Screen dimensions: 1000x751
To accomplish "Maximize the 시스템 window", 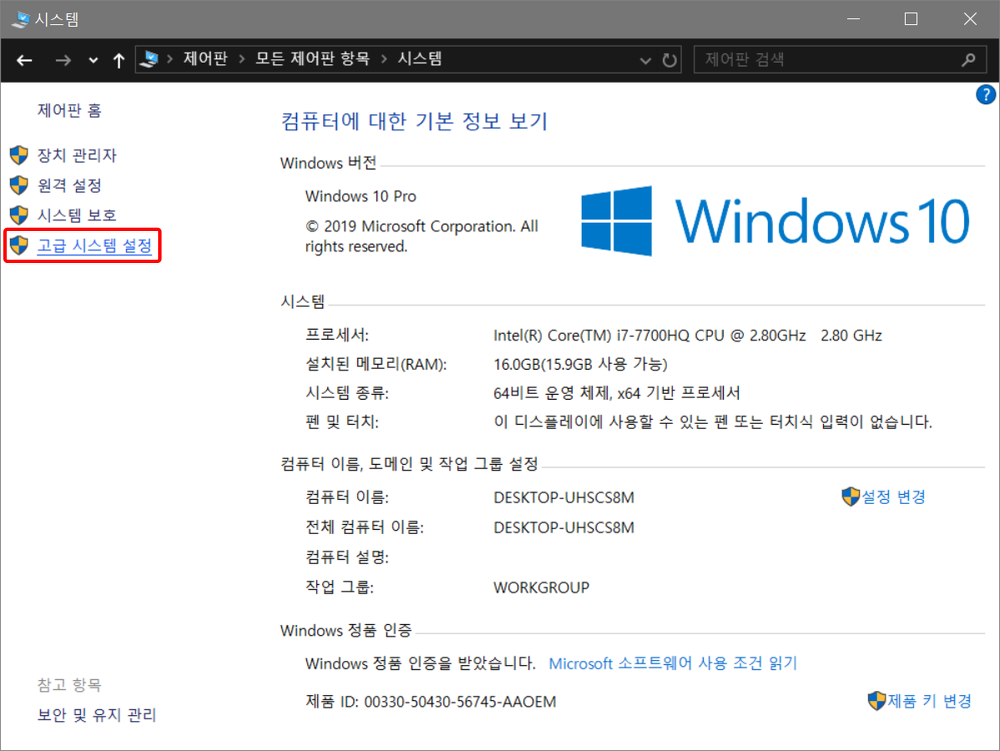I will point(911,19).
